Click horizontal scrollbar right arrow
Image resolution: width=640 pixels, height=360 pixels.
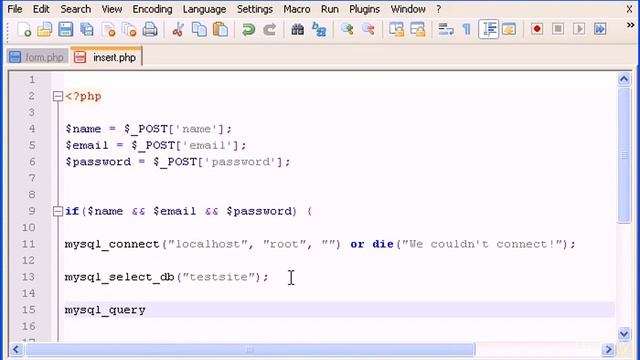click(x=608, y=349)
